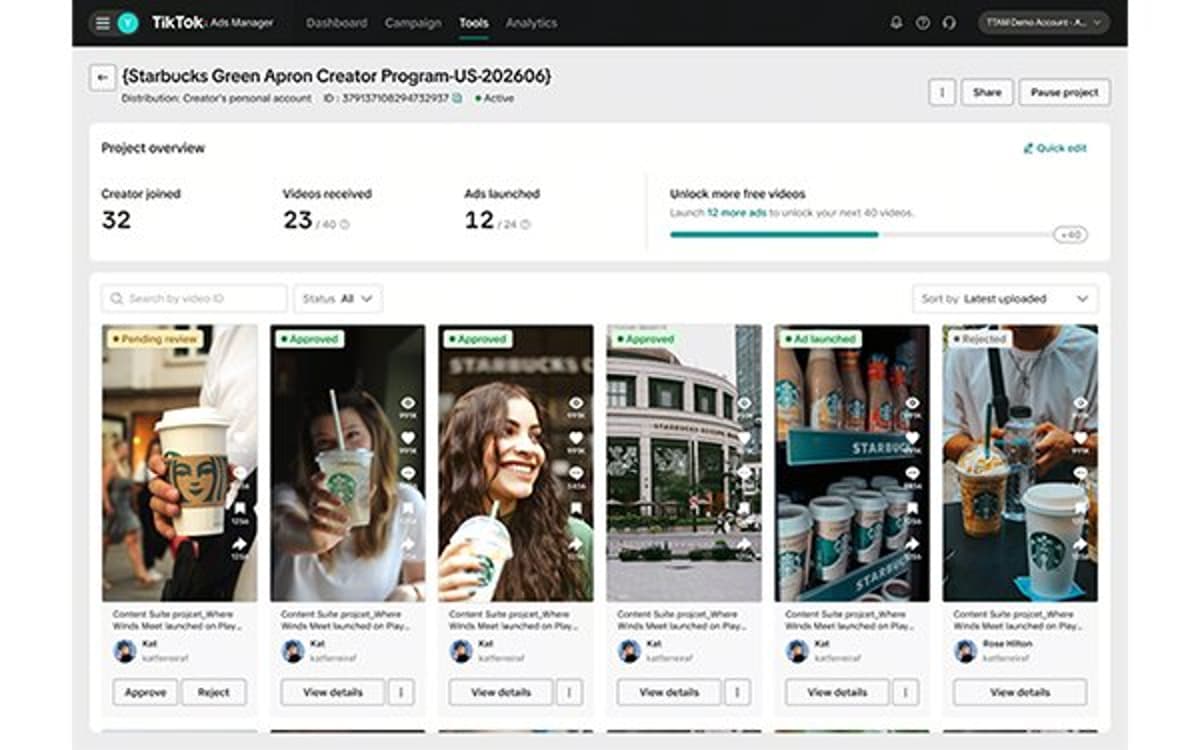The height and width of the screenshot is (750, 1200).
Task: Click the Starbucks Green Apron project title
Action: coord(336,76)
